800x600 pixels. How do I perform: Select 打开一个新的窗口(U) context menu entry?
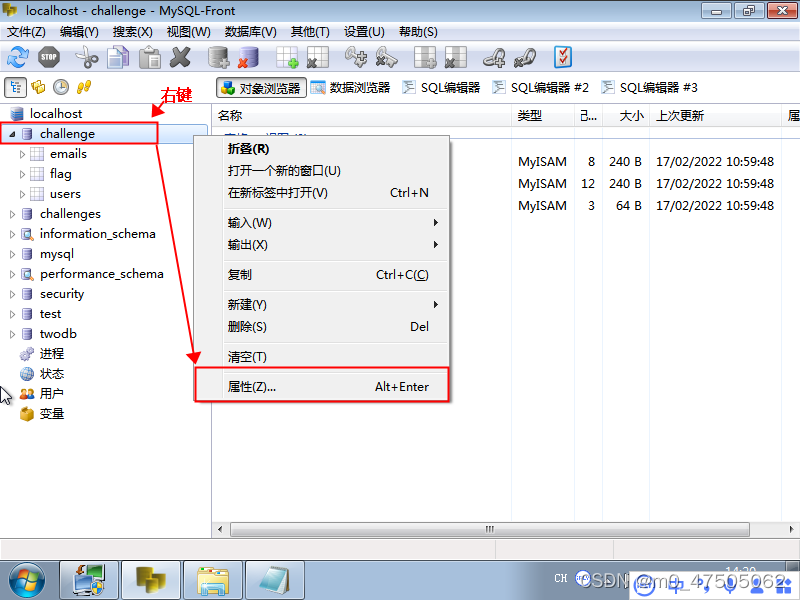tap(322, 170)
